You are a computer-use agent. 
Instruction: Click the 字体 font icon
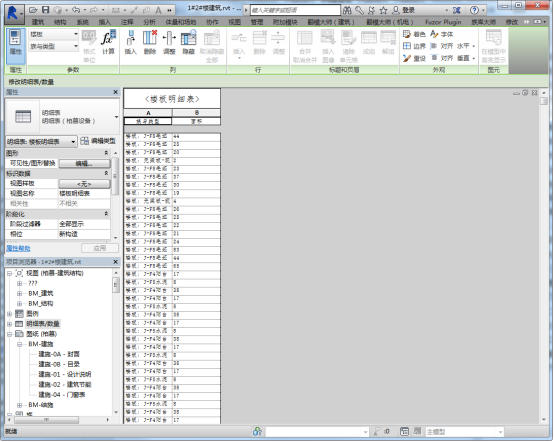442,34
